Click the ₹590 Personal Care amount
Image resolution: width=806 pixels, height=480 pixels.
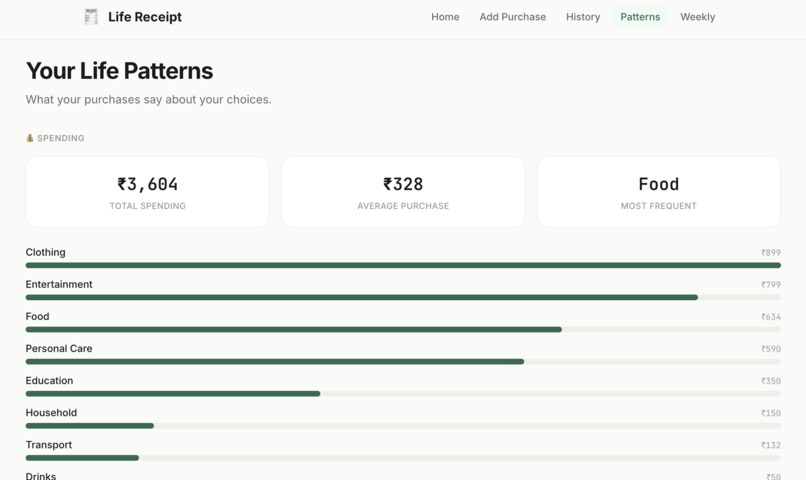point(771,349)
